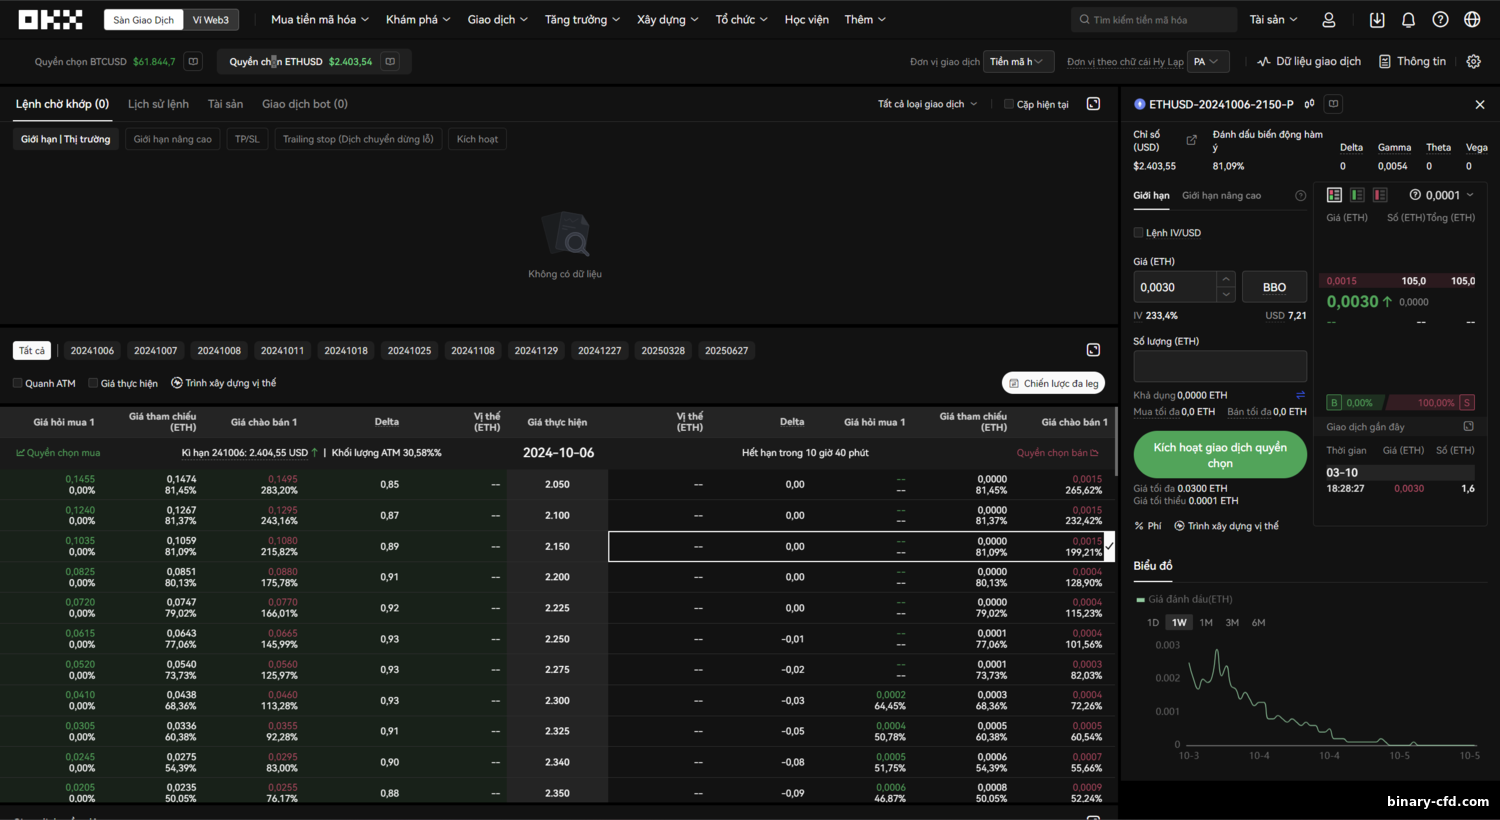Open the notifications bell

click(x=1408, y=20)
